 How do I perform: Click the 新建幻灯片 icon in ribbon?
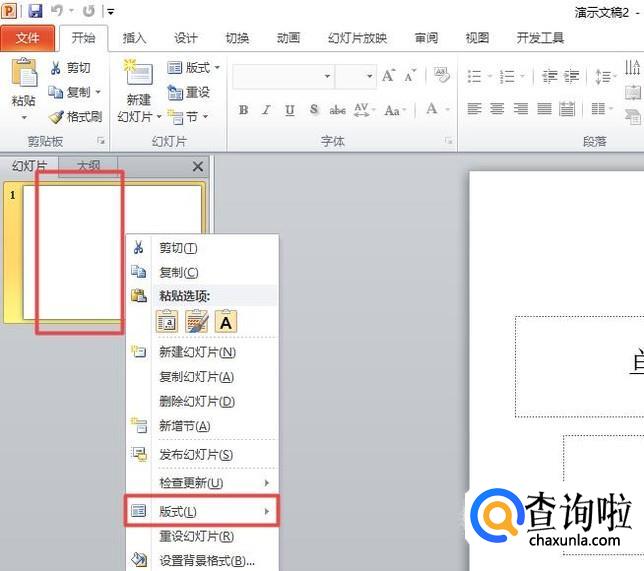(x=139, y=72)
